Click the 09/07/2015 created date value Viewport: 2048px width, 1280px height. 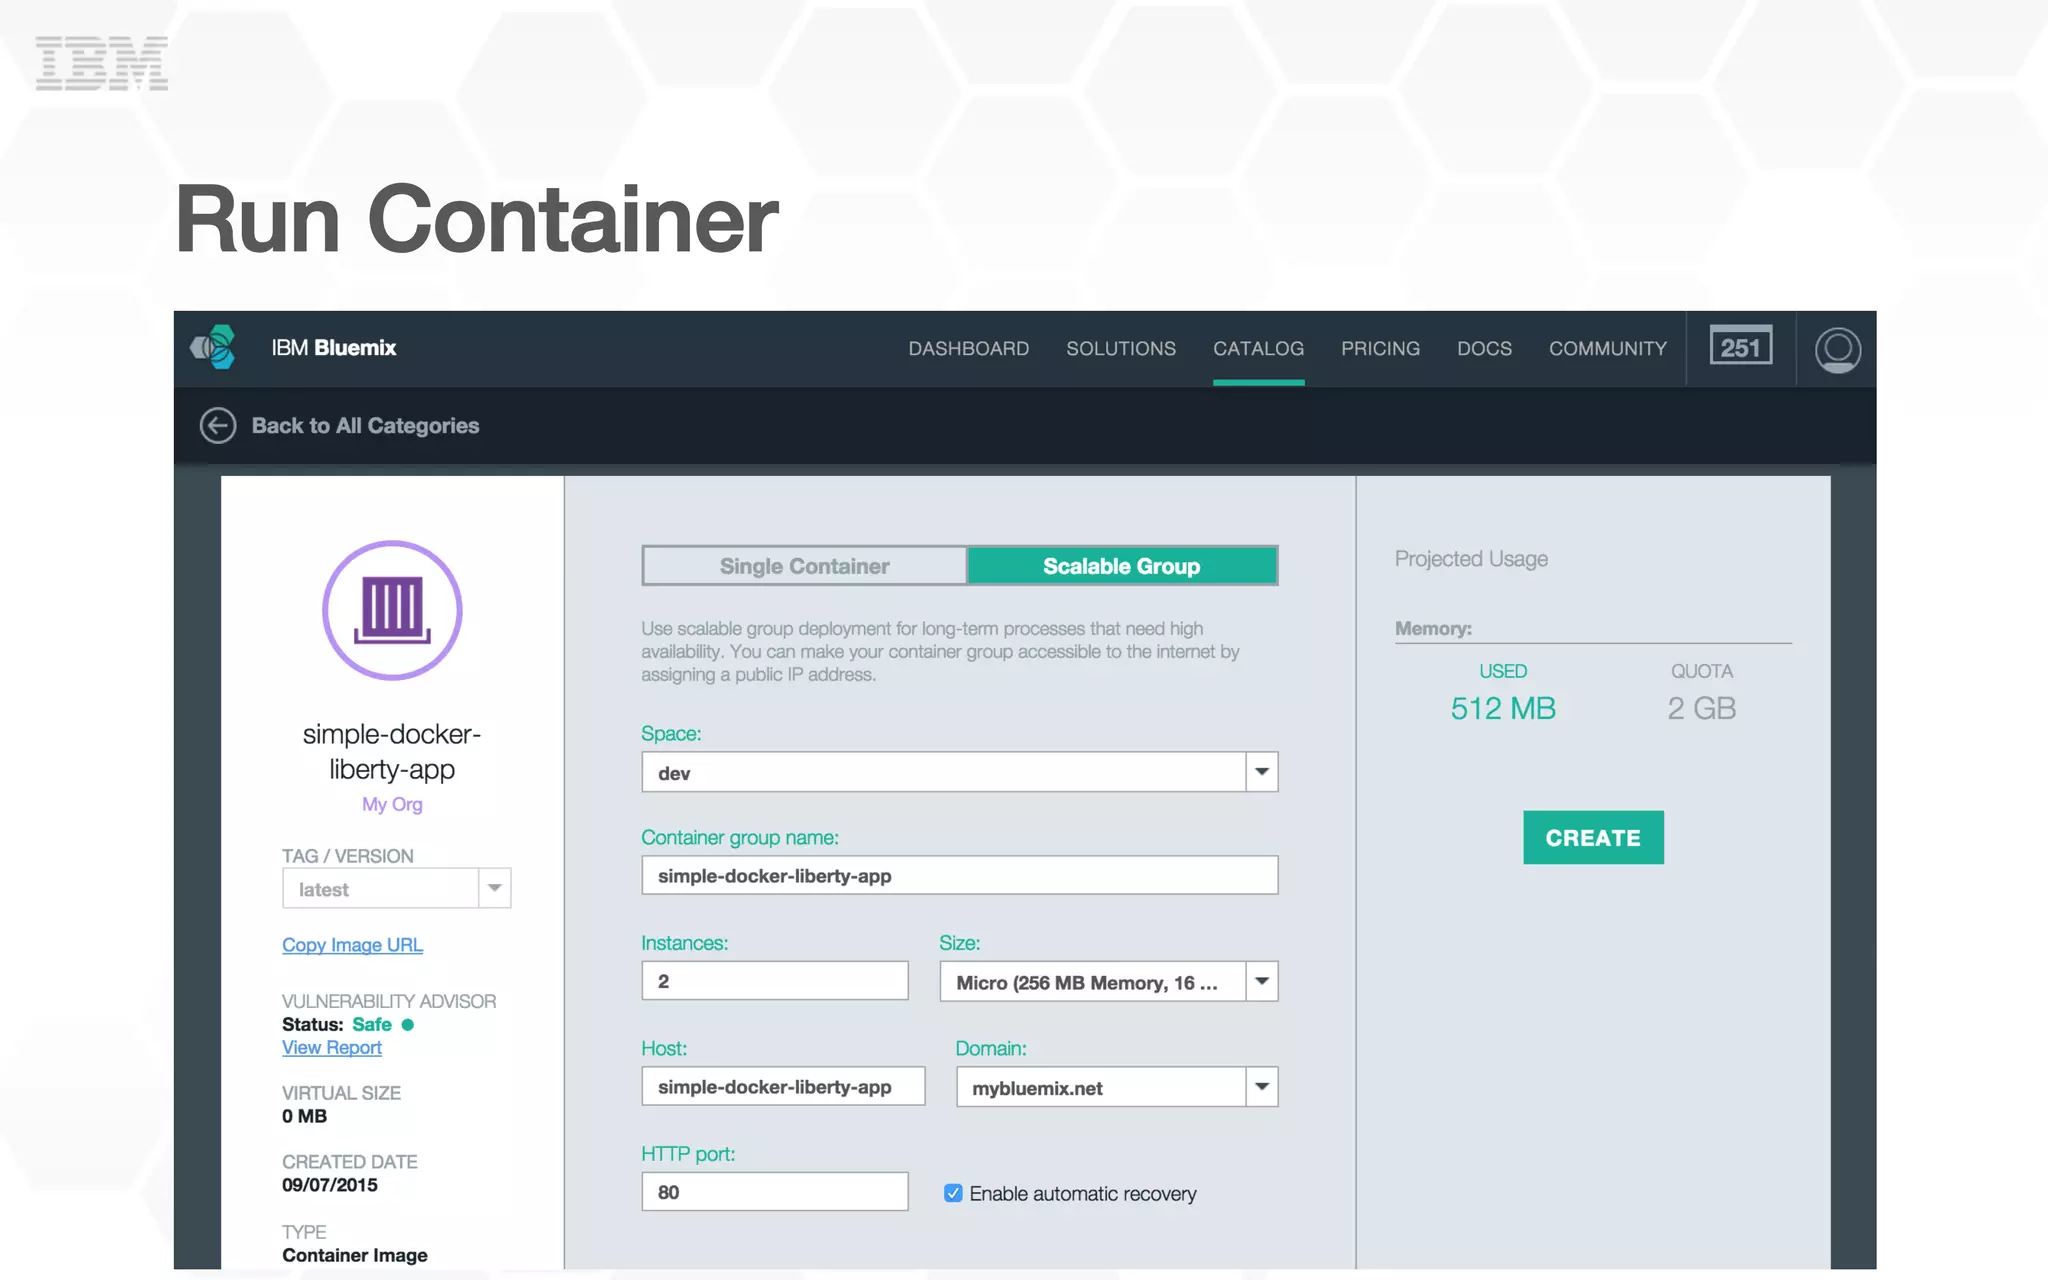330,1185
